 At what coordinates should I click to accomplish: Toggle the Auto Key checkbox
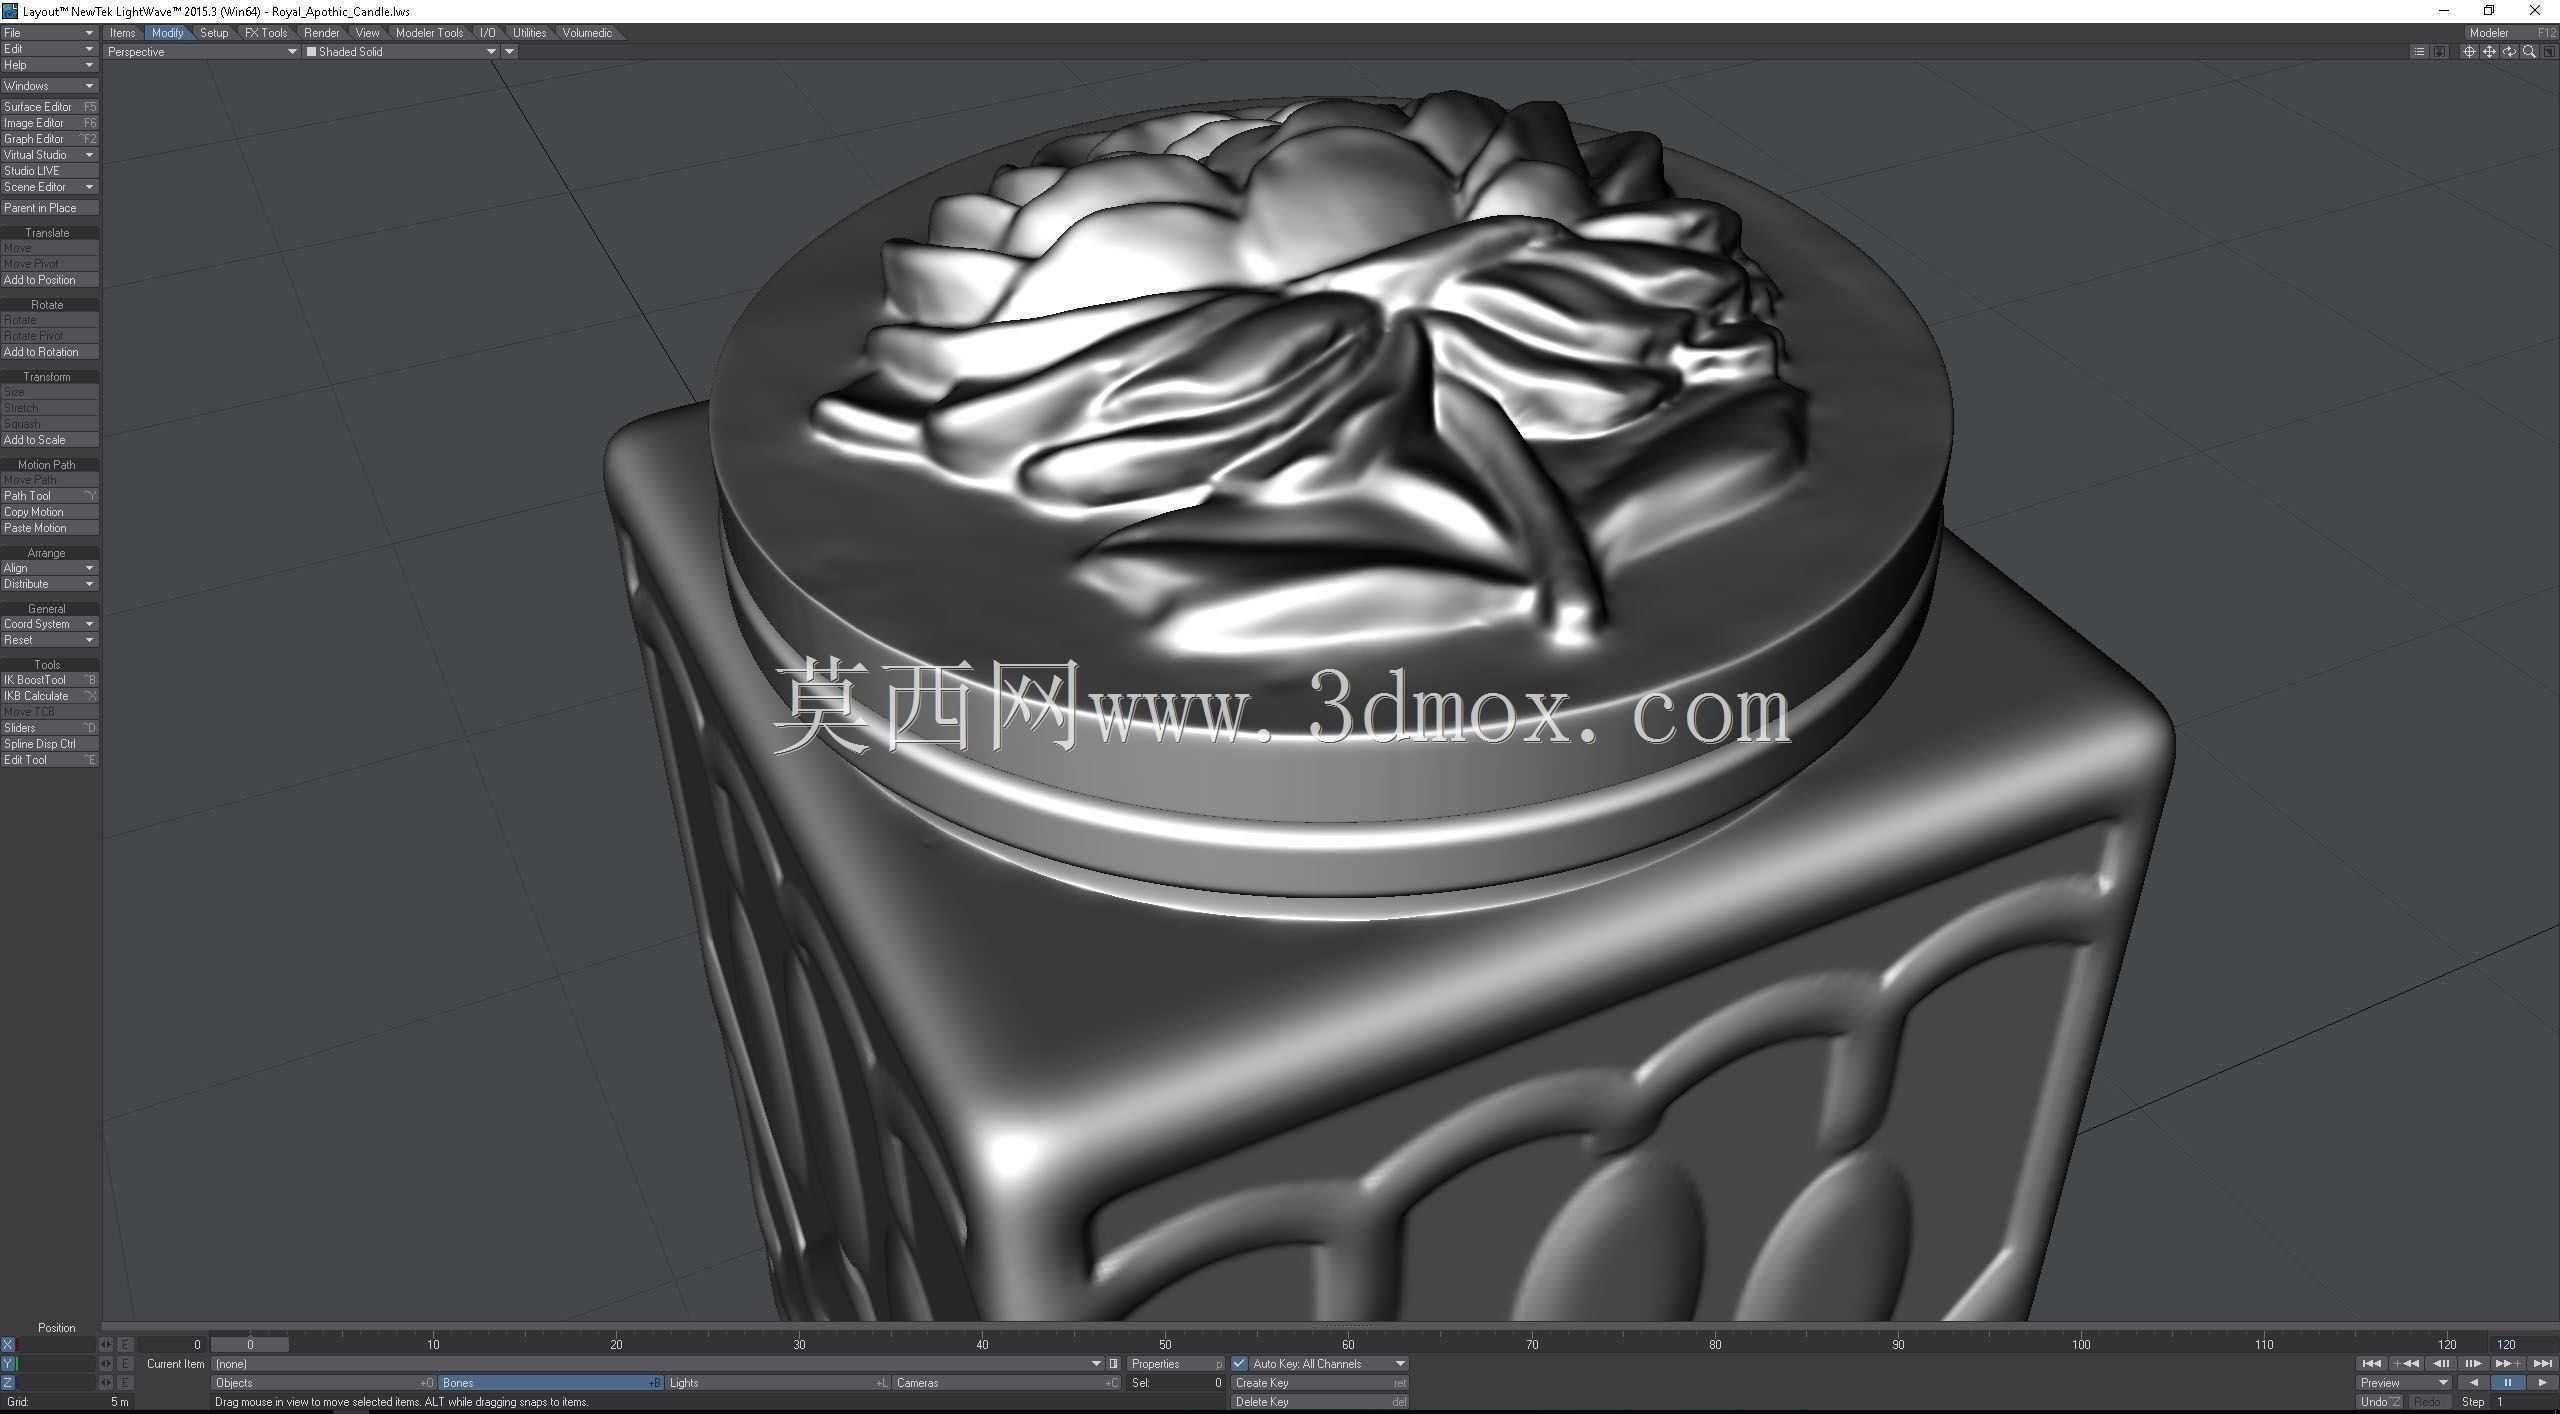click(x=1240, y=1364)
